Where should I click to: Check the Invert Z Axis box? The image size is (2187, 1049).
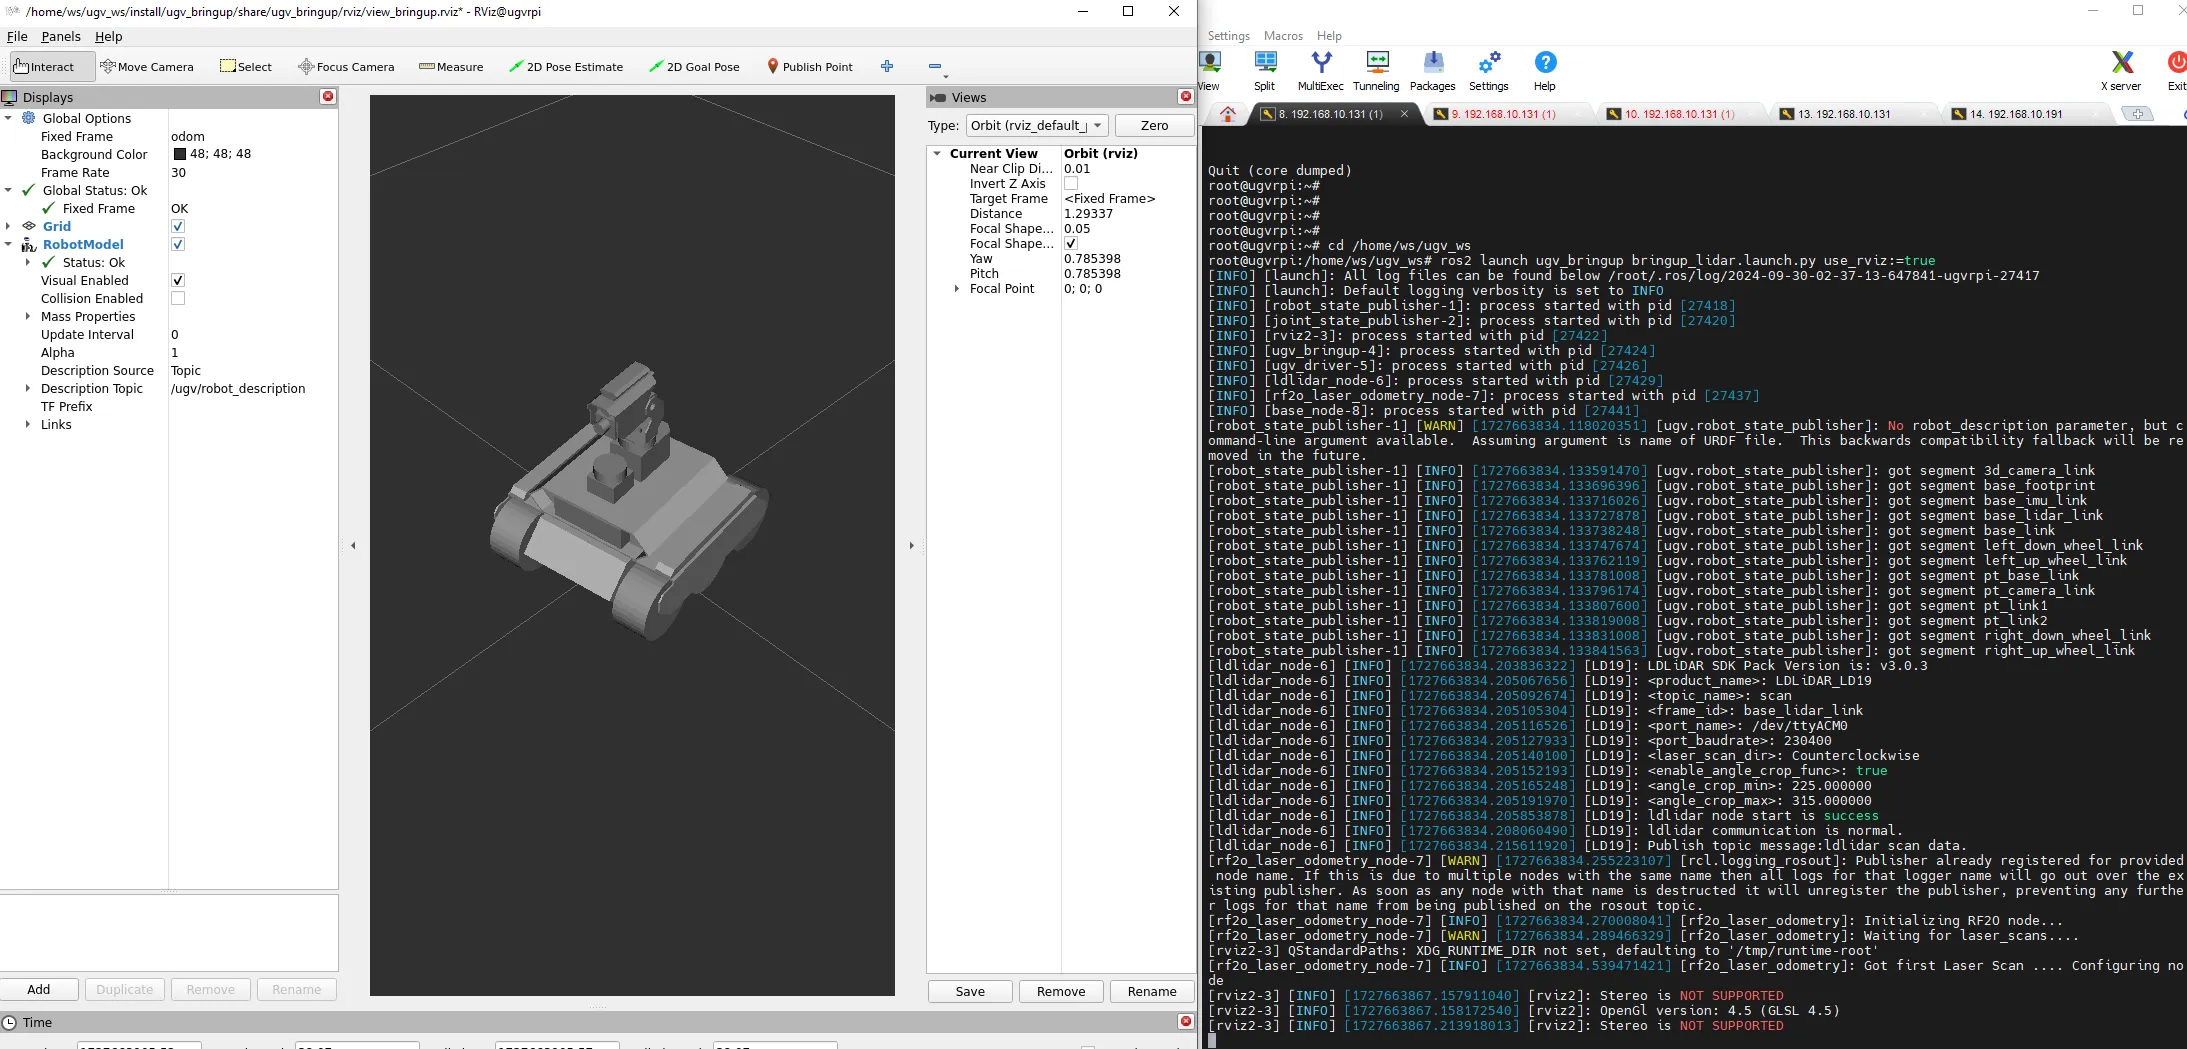tap(1071, 184)
